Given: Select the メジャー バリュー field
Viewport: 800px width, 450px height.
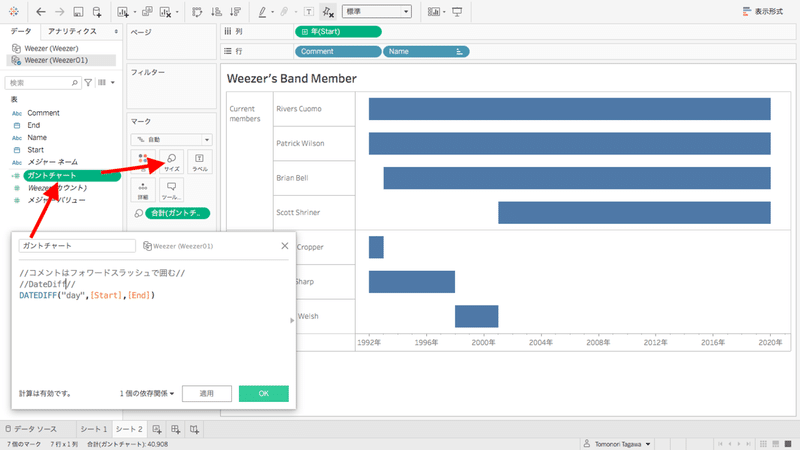Looking at the screenshot, I should (57, 200).
